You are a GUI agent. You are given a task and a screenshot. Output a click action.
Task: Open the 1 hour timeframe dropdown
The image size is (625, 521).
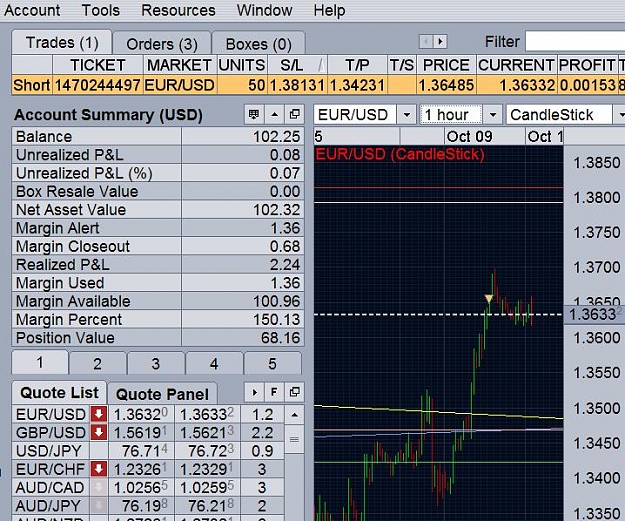click(493, 115)
